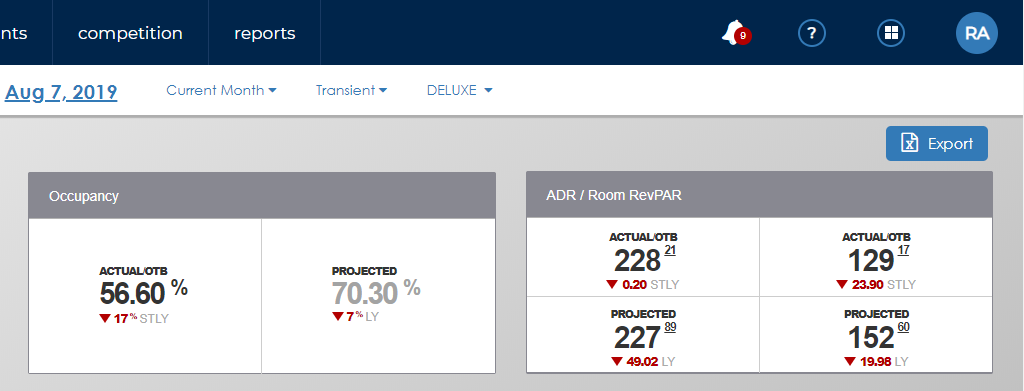Click the red down arrow beside 49.02 LY

[x=617, y=361]
